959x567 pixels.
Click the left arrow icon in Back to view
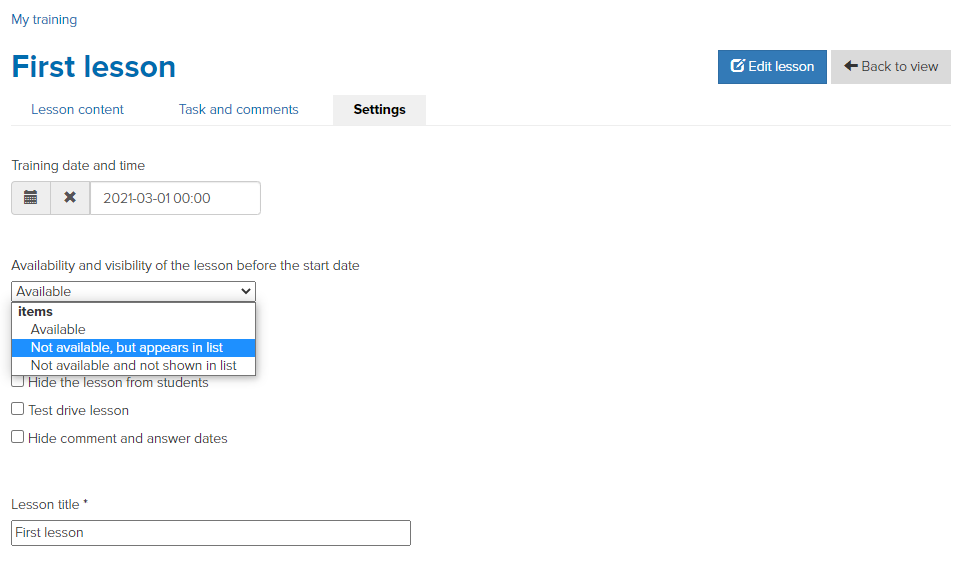pos(851,65)
